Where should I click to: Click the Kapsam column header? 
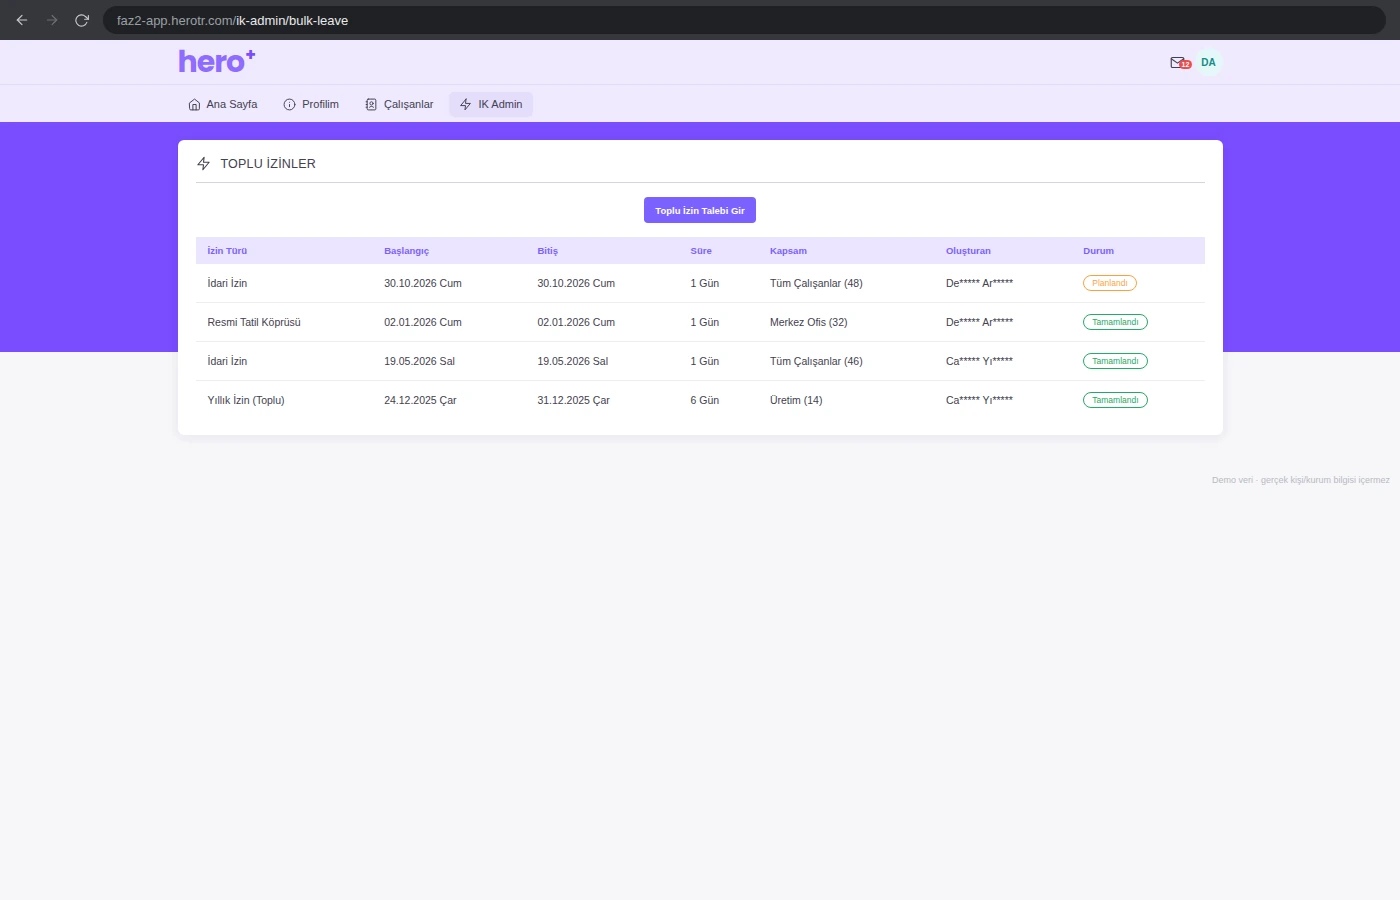coord(788,251)
